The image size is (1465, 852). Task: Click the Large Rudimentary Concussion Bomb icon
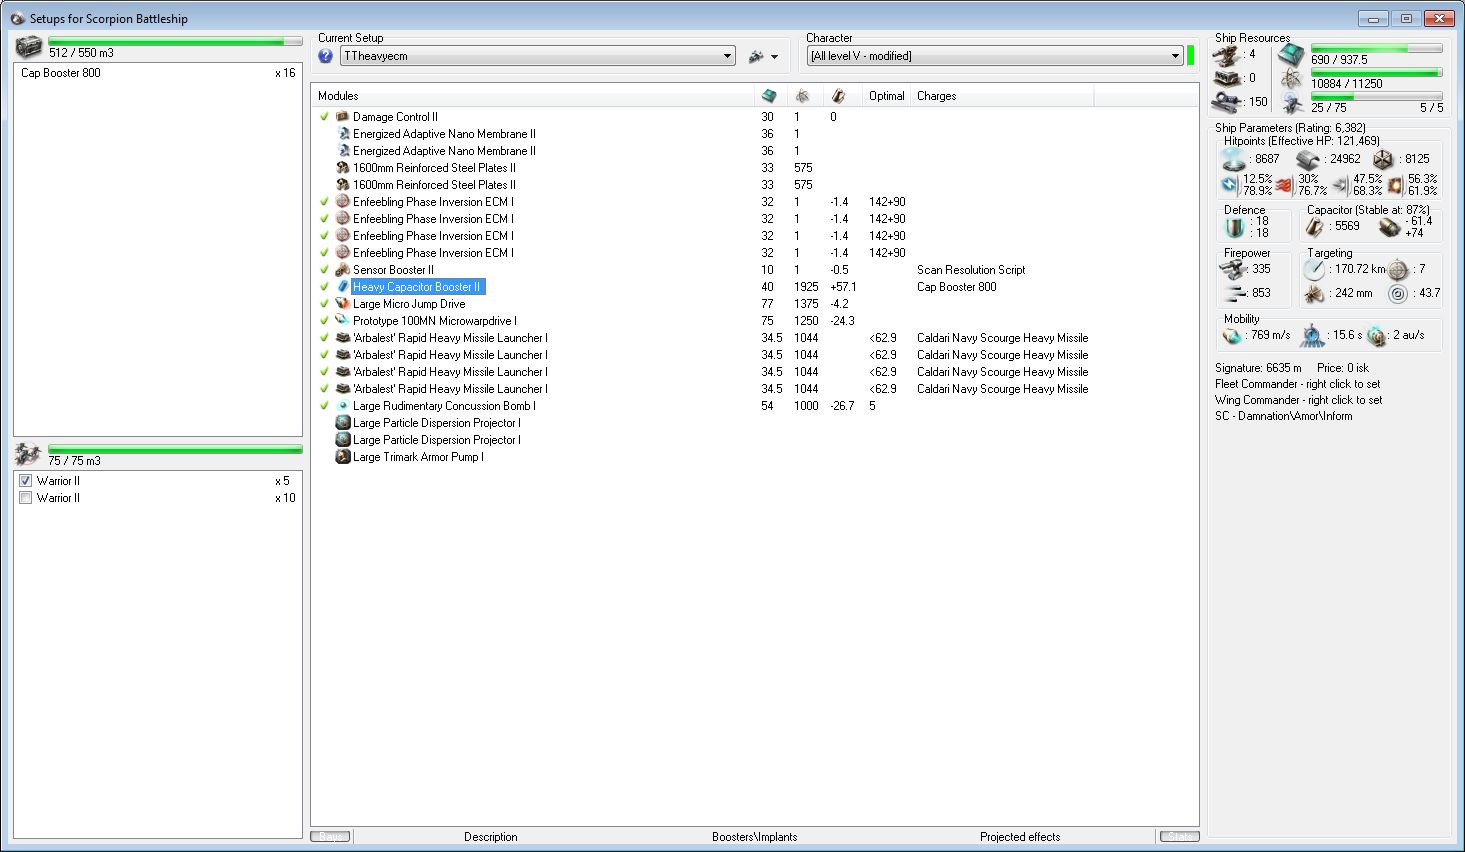(x=342, y=406)
